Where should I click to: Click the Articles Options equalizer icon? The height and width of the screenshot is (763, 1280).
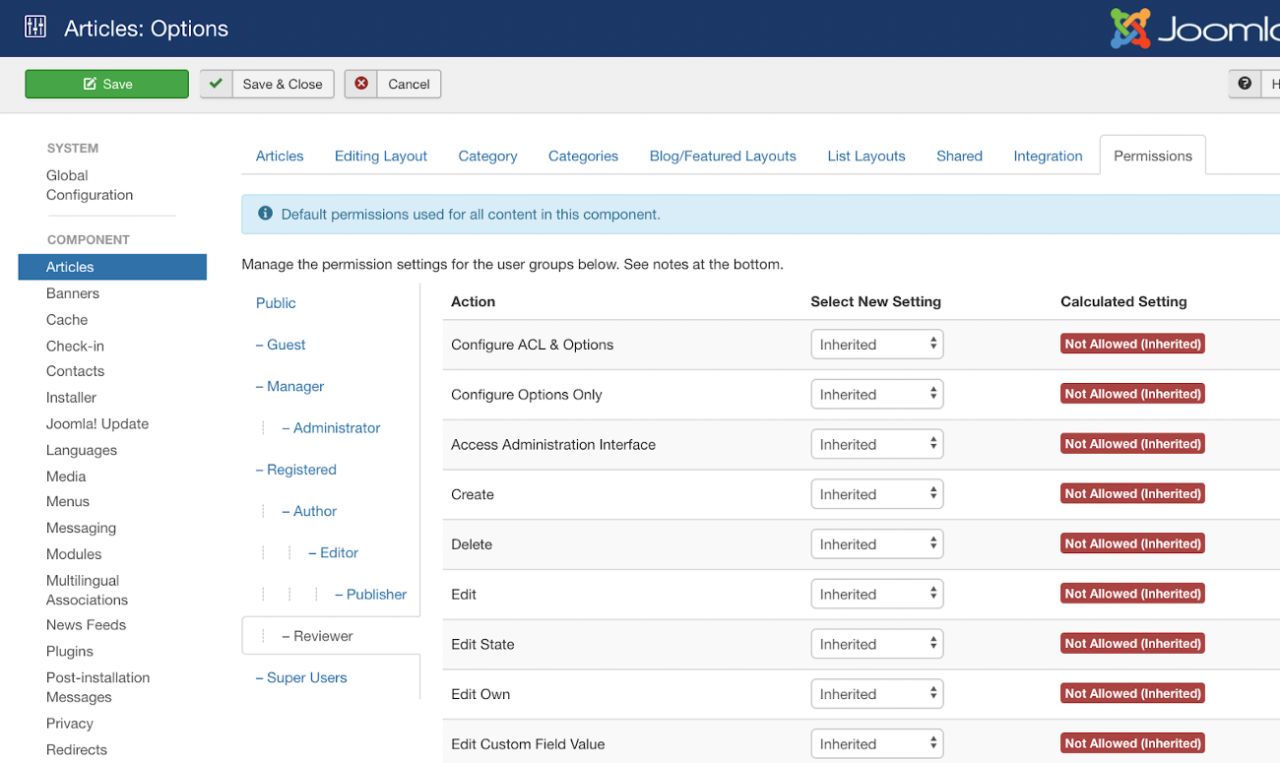[35, 27]
